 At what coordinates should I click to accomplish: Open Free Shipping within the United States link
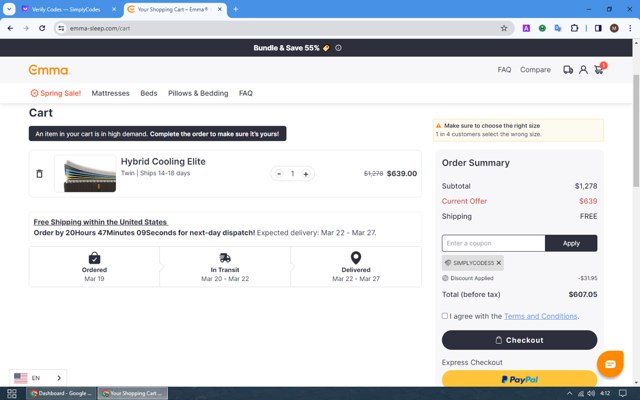pyautogui.click(x=100, y=222)
